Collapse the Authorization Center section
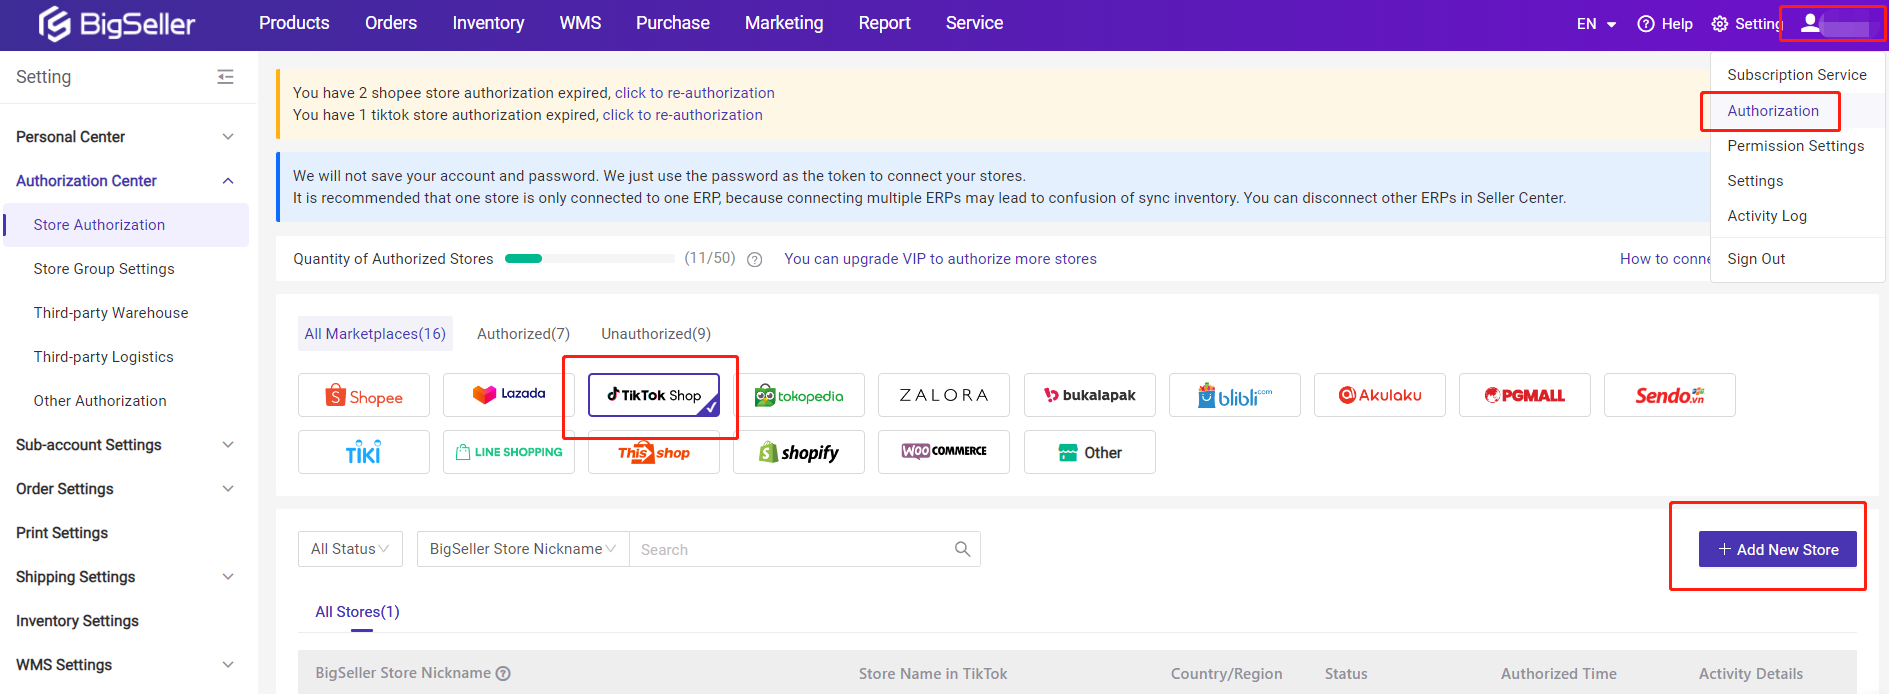Image resolution: width=1889 pixels, height=694 pixels. coord(228,181)
